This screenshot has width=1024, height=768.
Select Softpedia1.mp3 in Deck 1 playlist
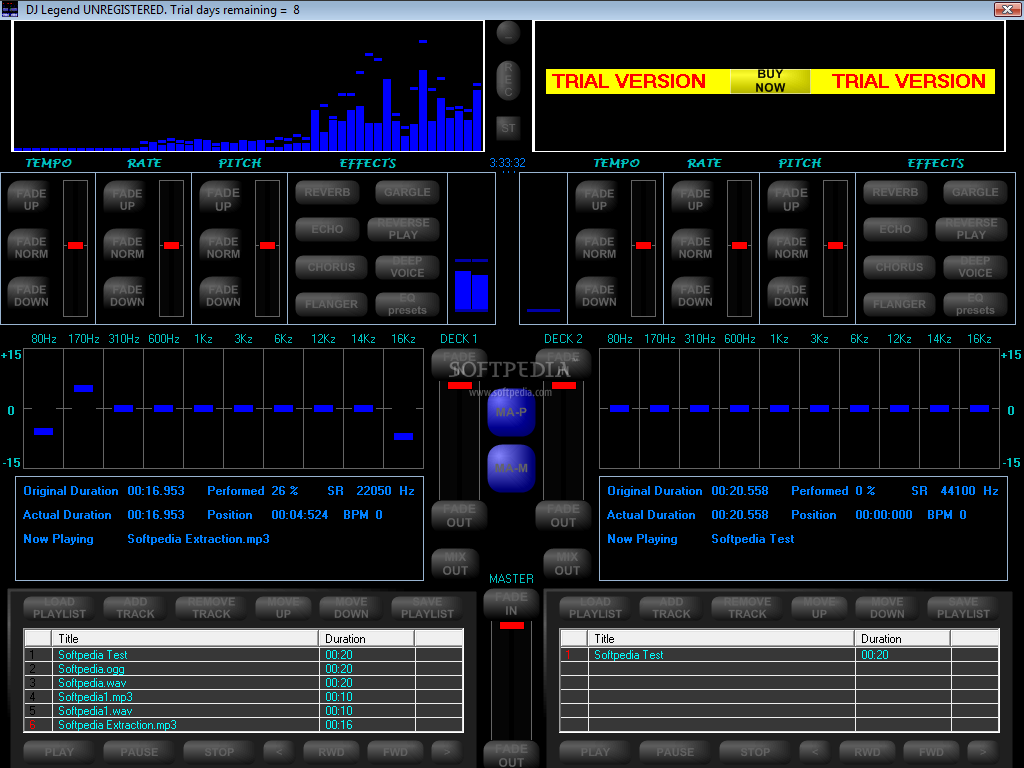[x=243, y=697]
